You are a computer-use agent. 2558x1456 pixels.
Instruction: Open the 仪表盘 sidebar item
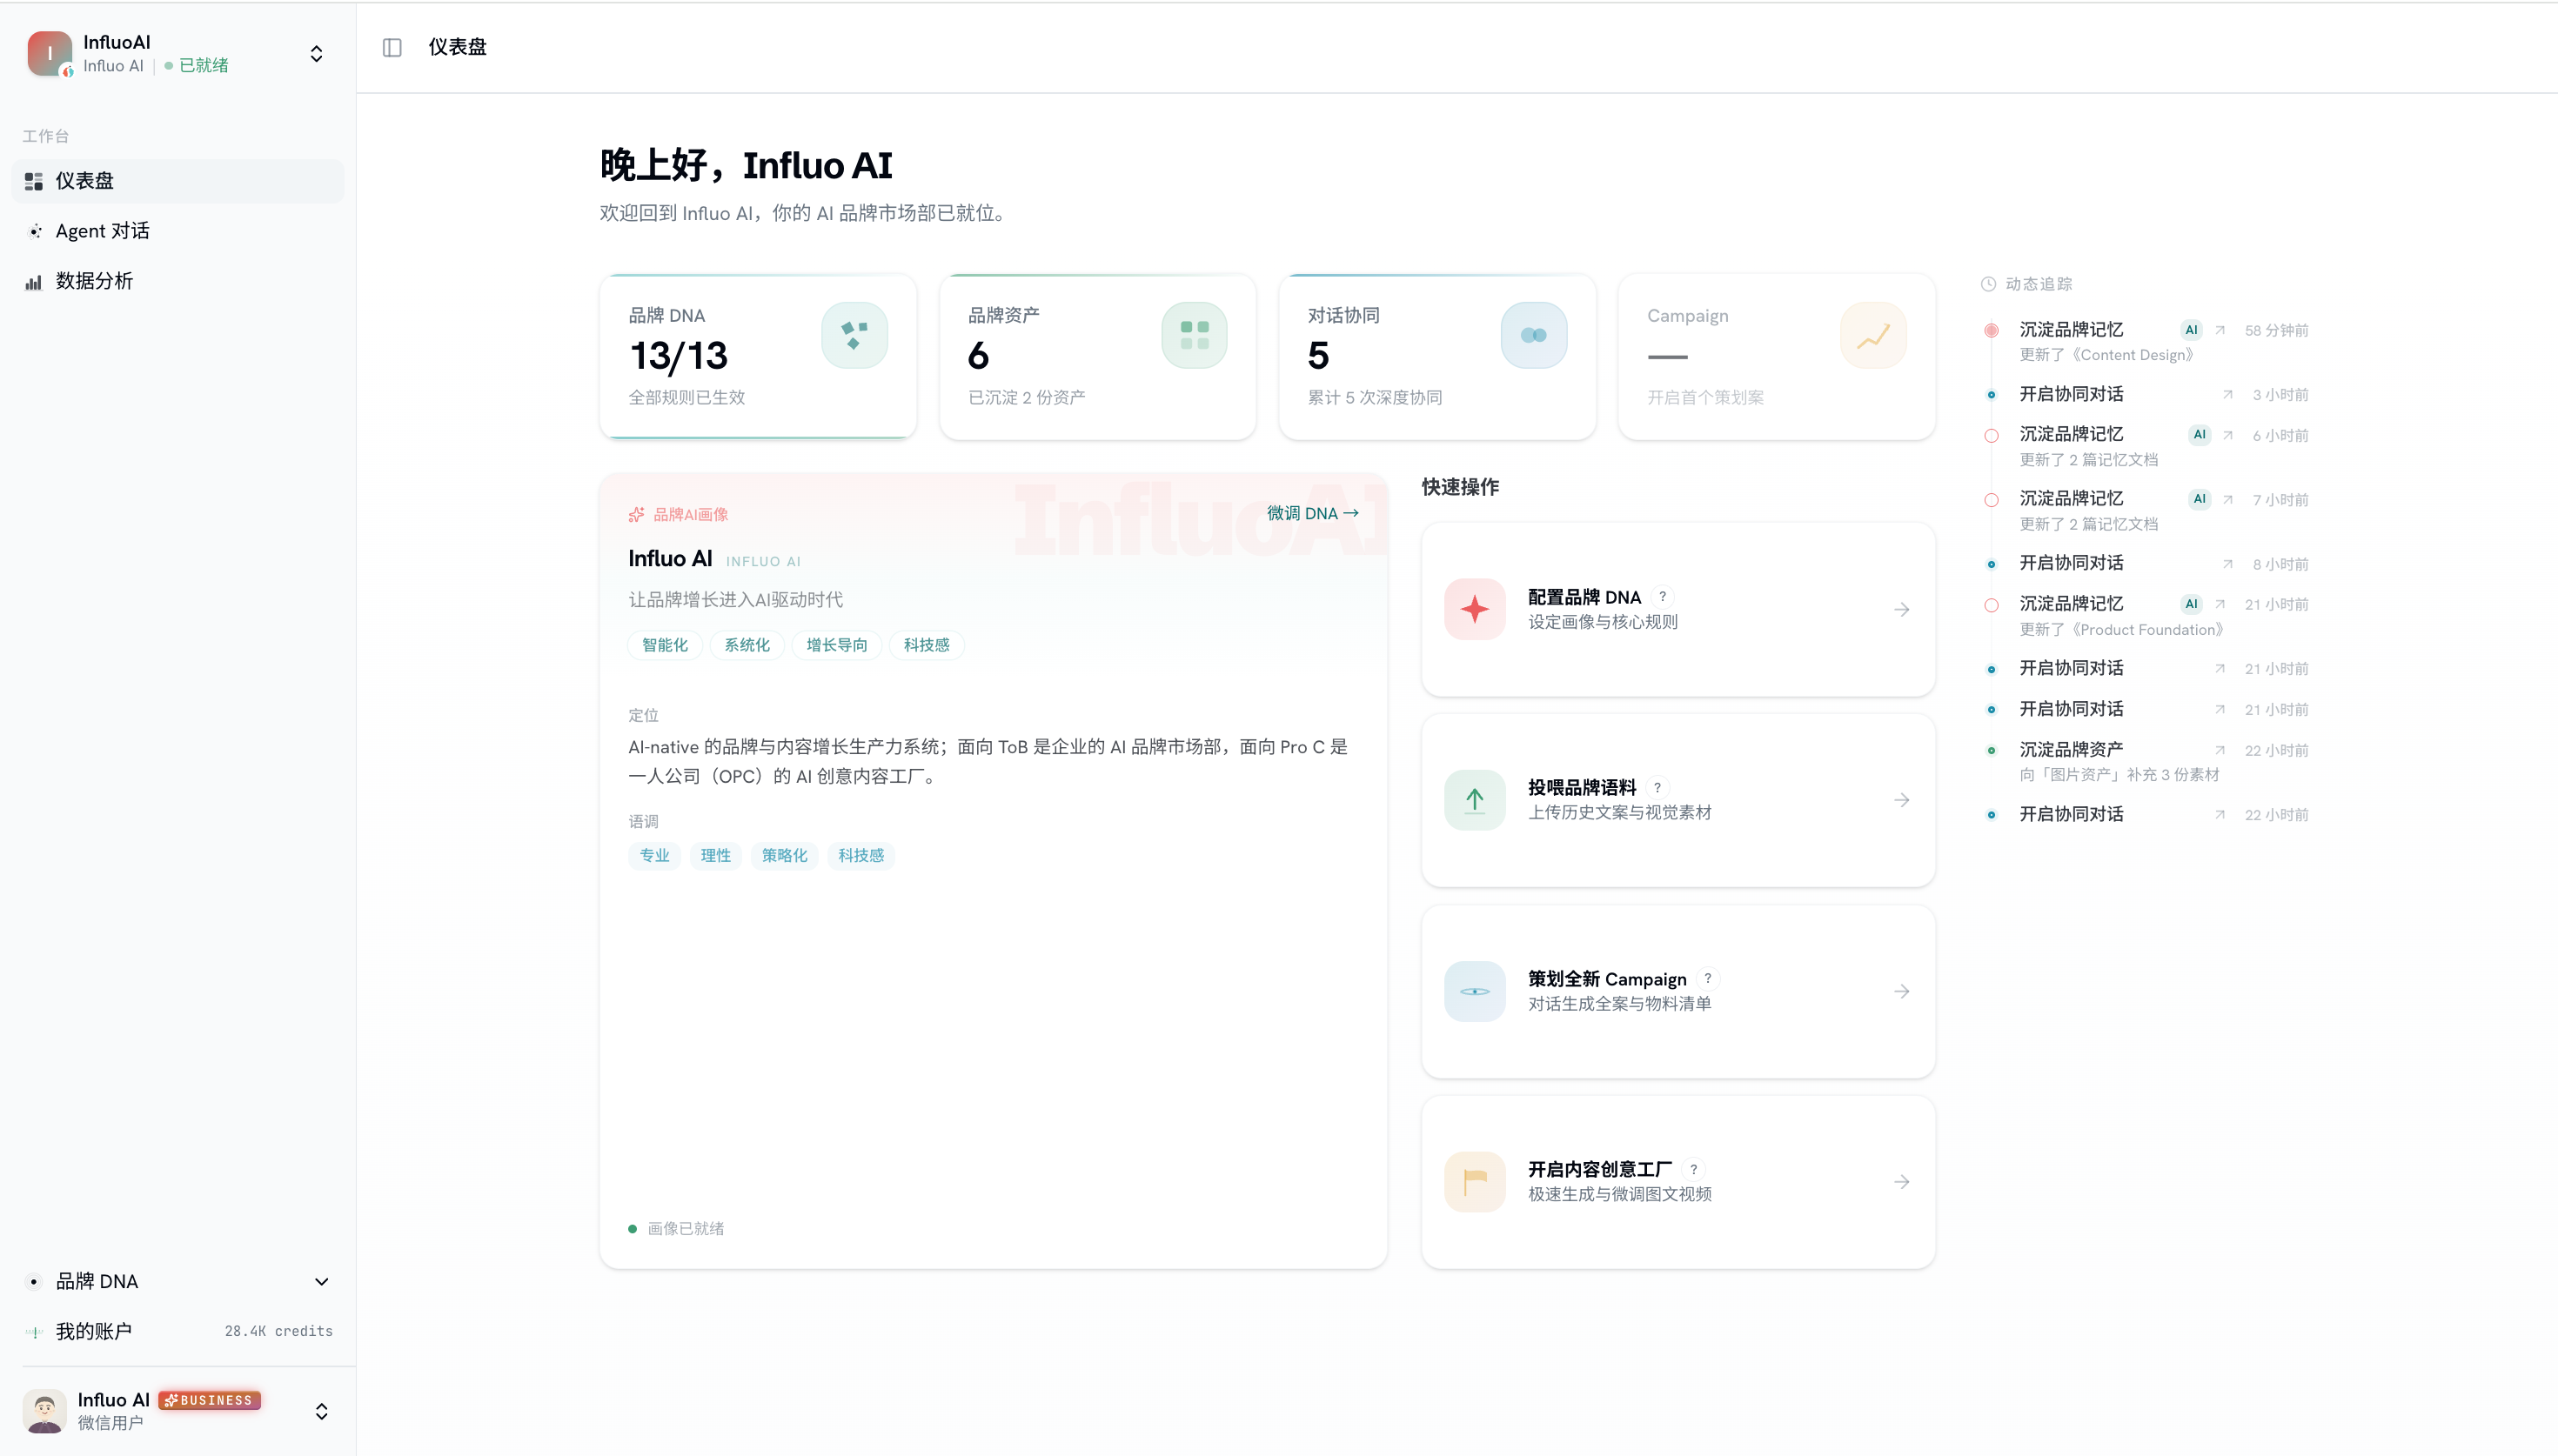[178, 181]
